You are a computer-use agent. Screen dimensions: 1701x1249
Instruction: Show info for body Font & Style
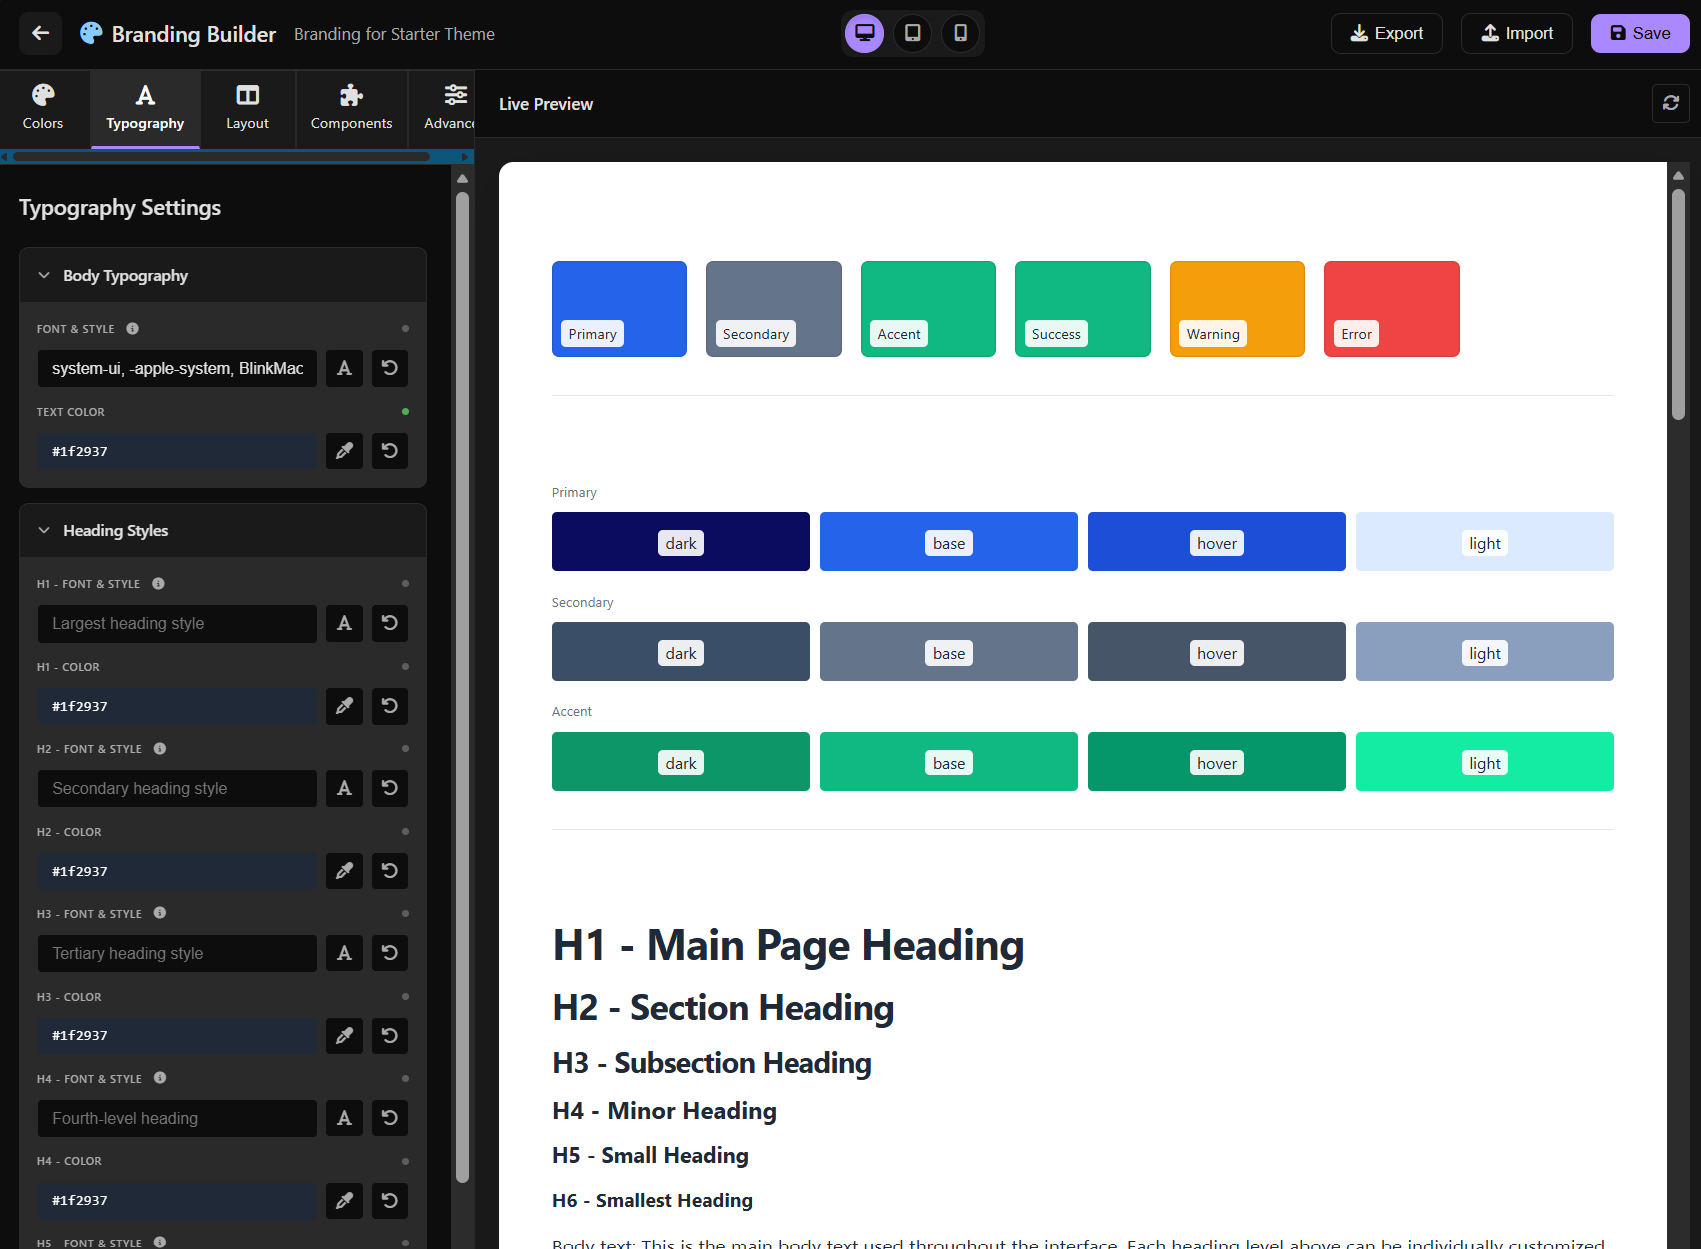tap(132, 329)
